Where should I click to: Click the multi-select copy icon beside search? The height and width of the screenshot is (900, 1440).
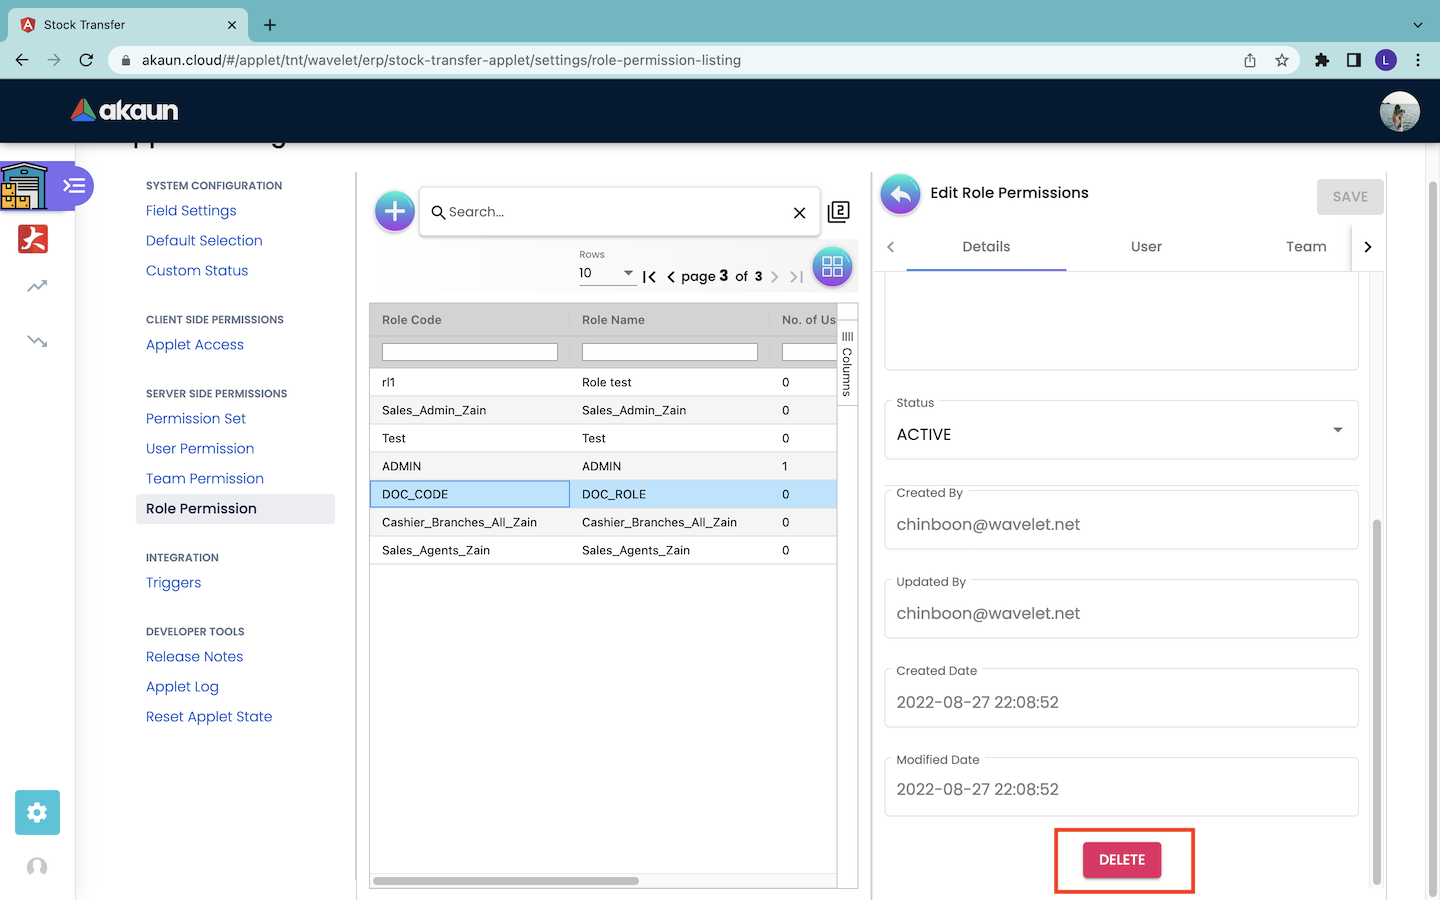(838, 211)
